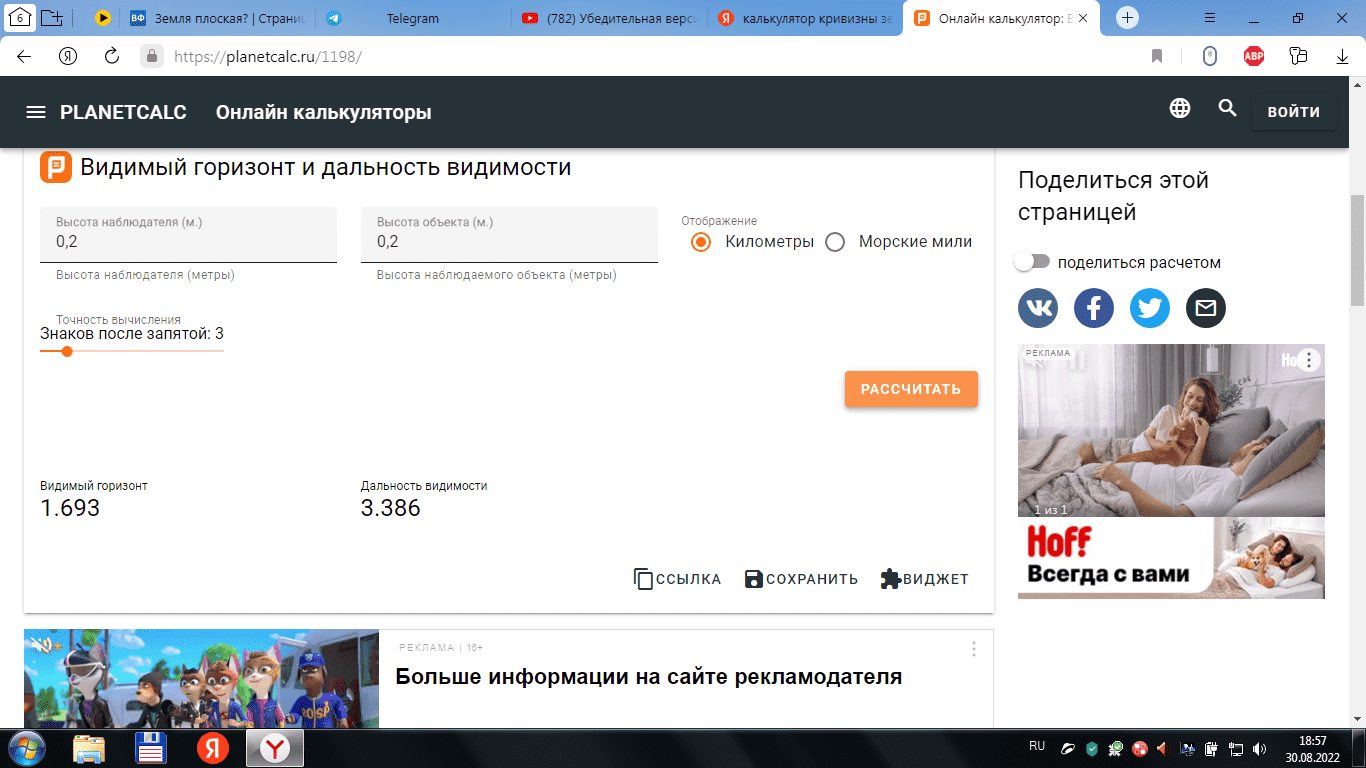Click the orange PLANETCALC logo beside the calculator title
The width and height of the screenshot is (1366, 768).
56,167
